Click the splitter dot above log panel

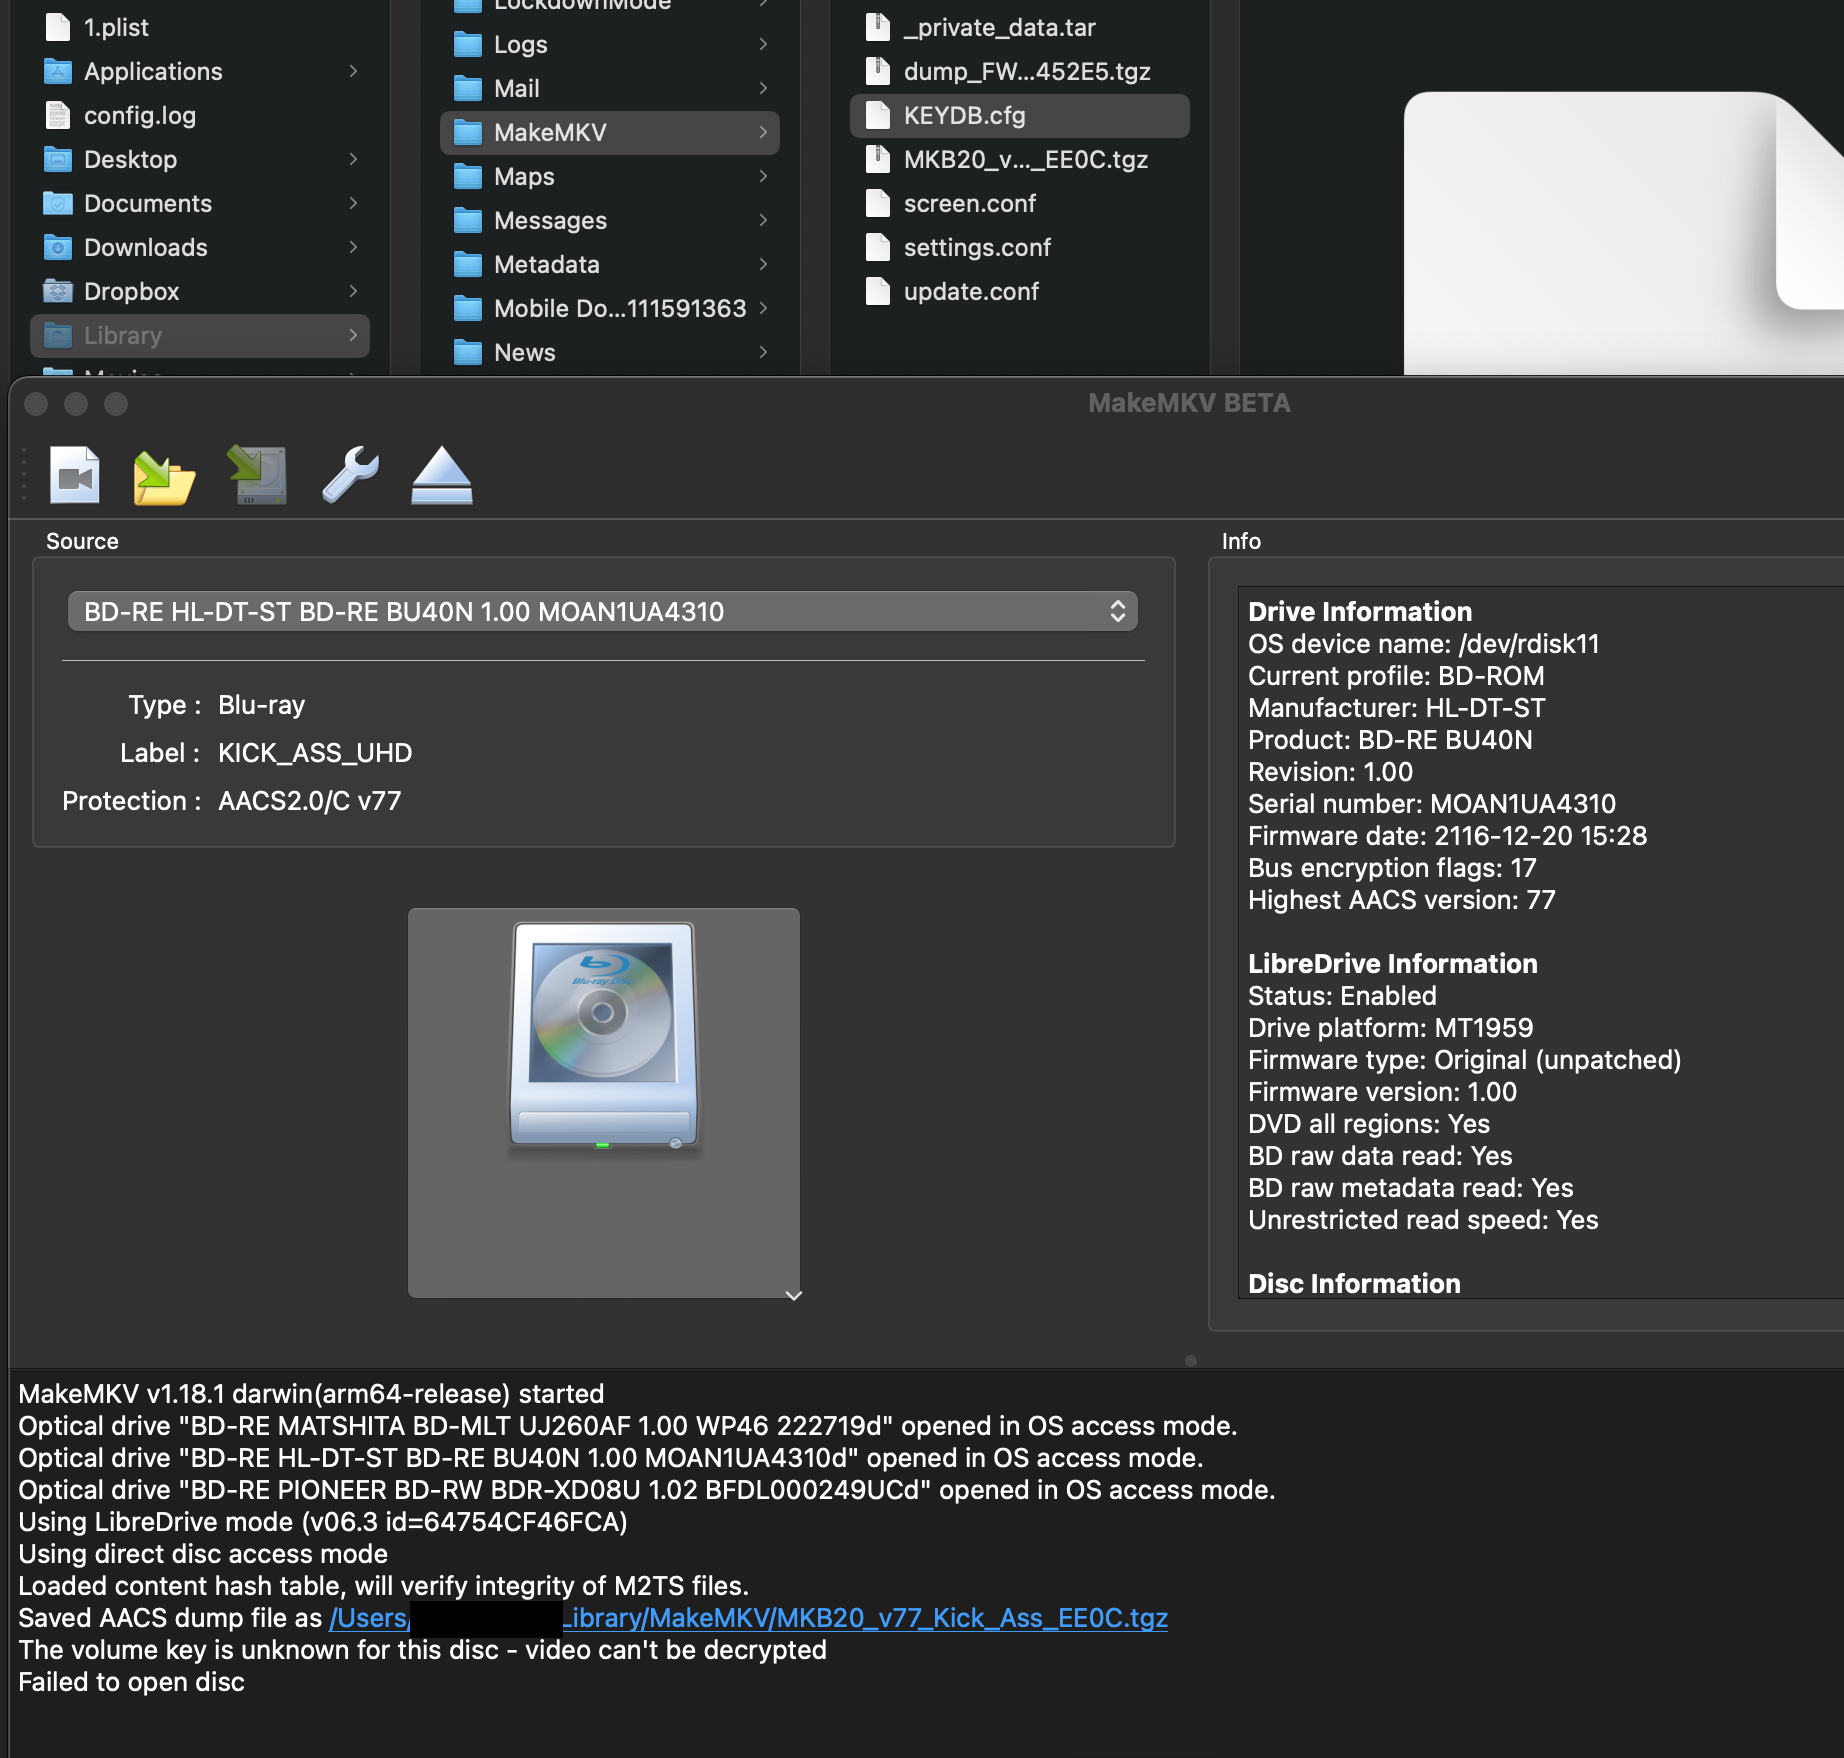tap(1190, 1360)
